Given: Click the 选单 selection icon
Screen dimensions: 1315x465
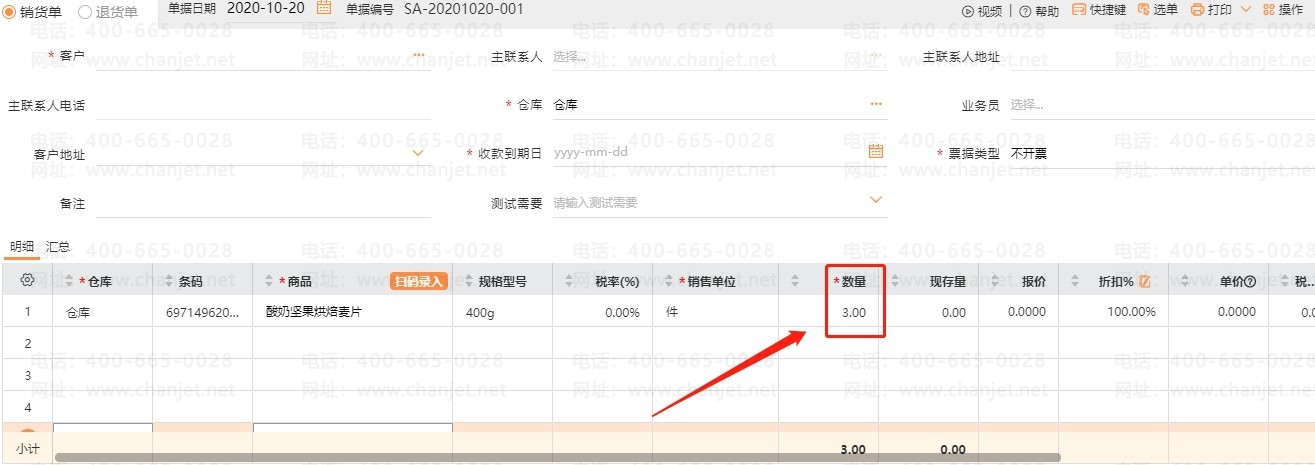Looking at the screenshot, I should click(x=1143, y=9).
